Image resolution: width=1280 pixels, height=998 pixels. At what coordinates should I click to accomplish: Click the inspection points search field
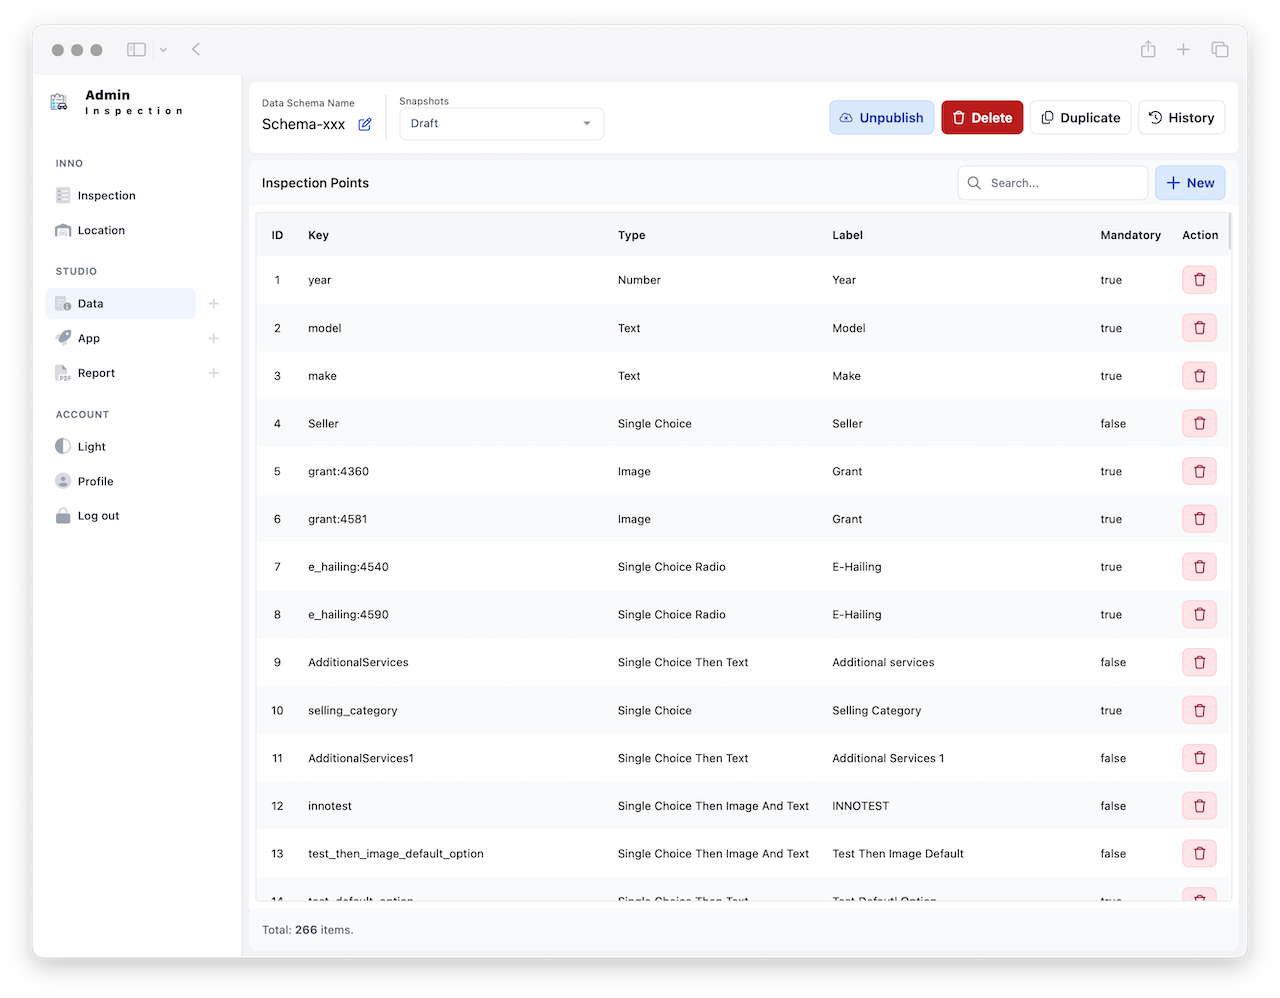coord(1052,183)
